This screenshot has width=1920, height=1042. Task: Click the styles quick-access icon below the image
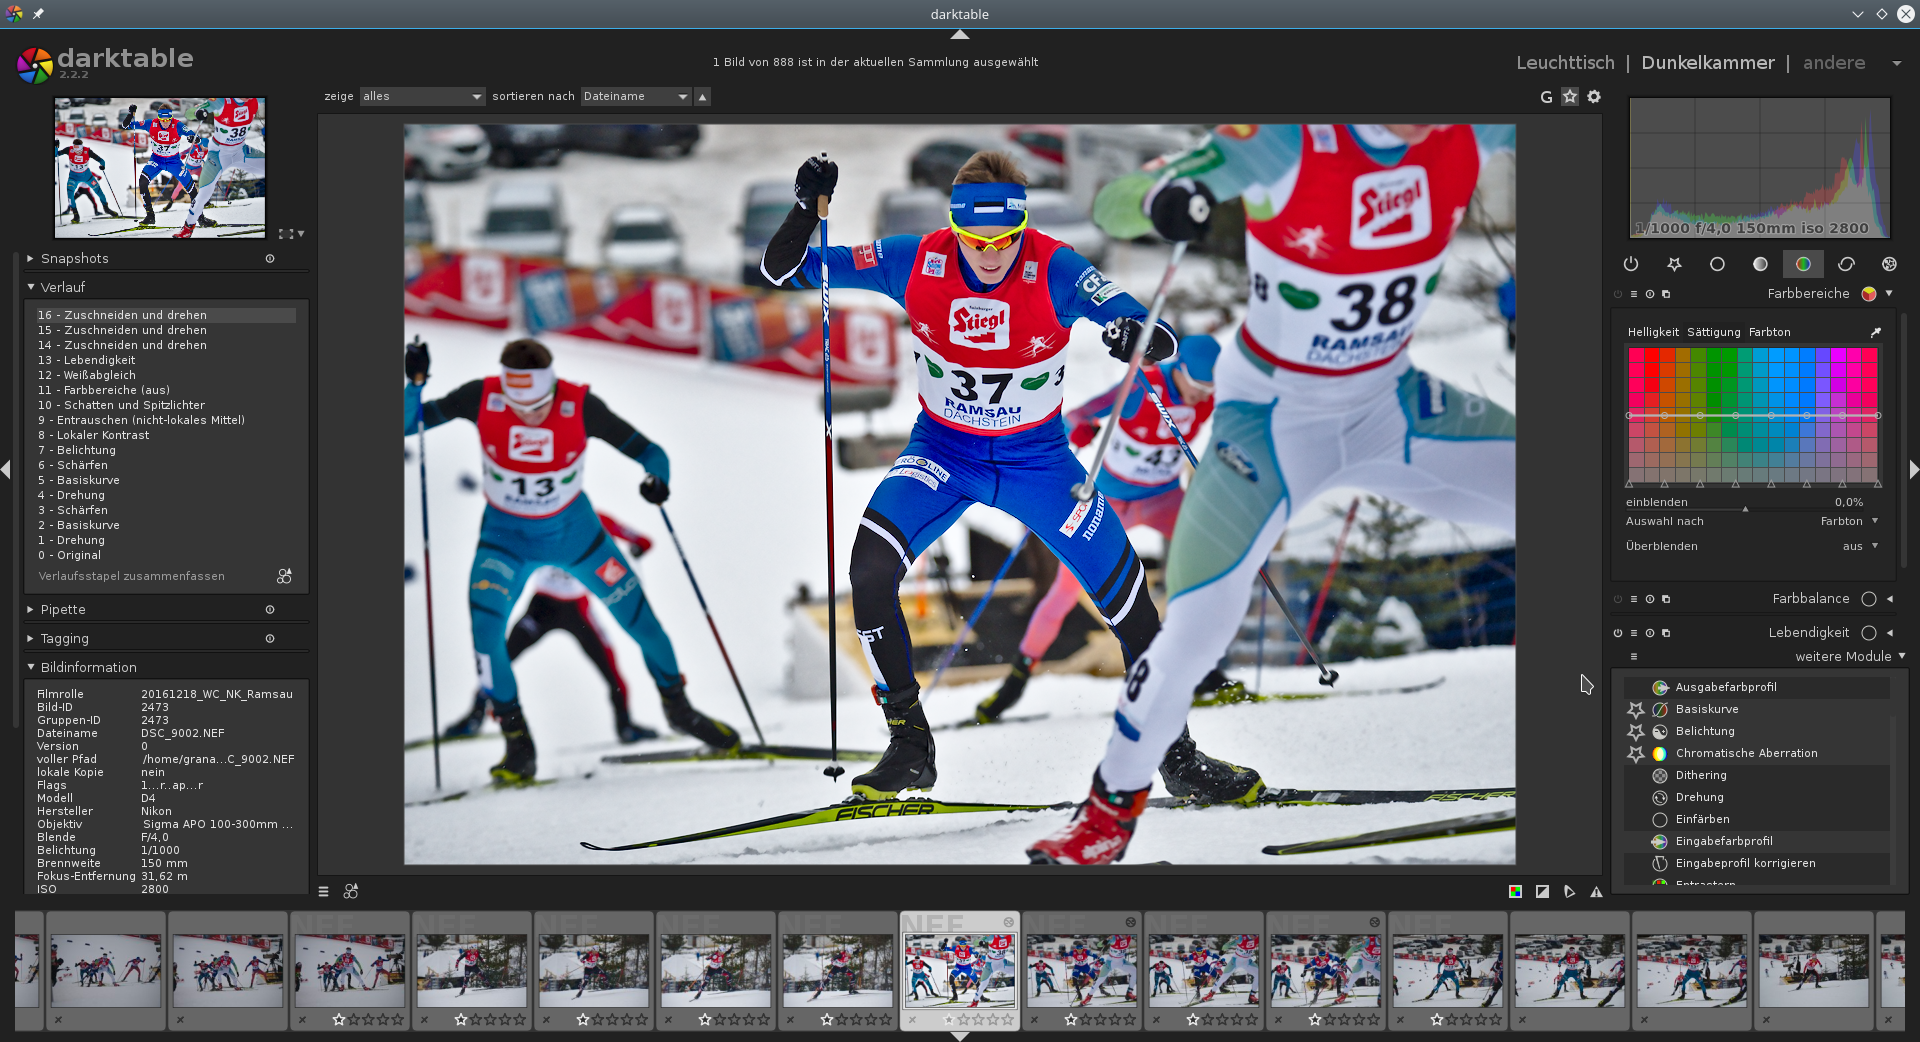coord(351,891)
